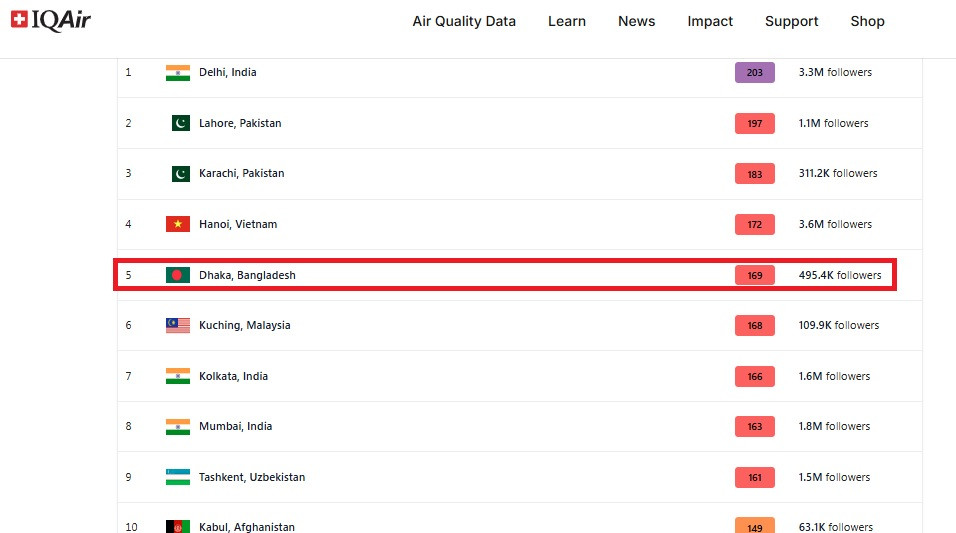The height and width of the screenshot is (533, 956).
Task: Click the '1.1M followers' text
Action: (x=833, y=123)
